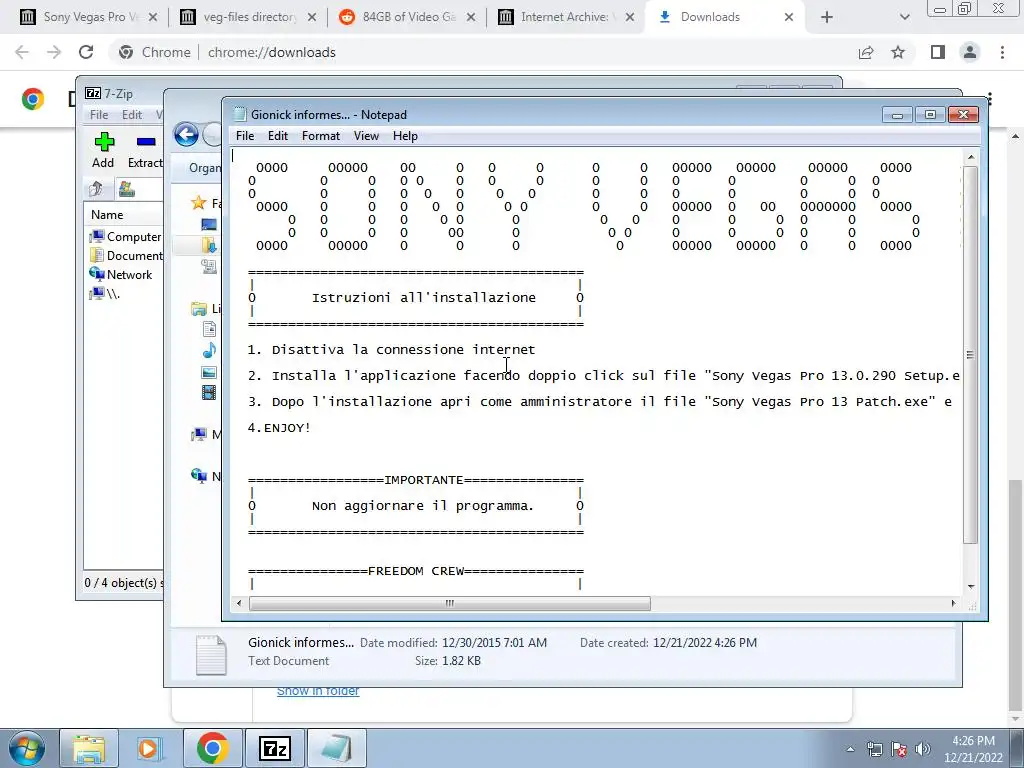
Task: Click Notepad vertical scrollbar down arrow
Action: tap(970, 586)
